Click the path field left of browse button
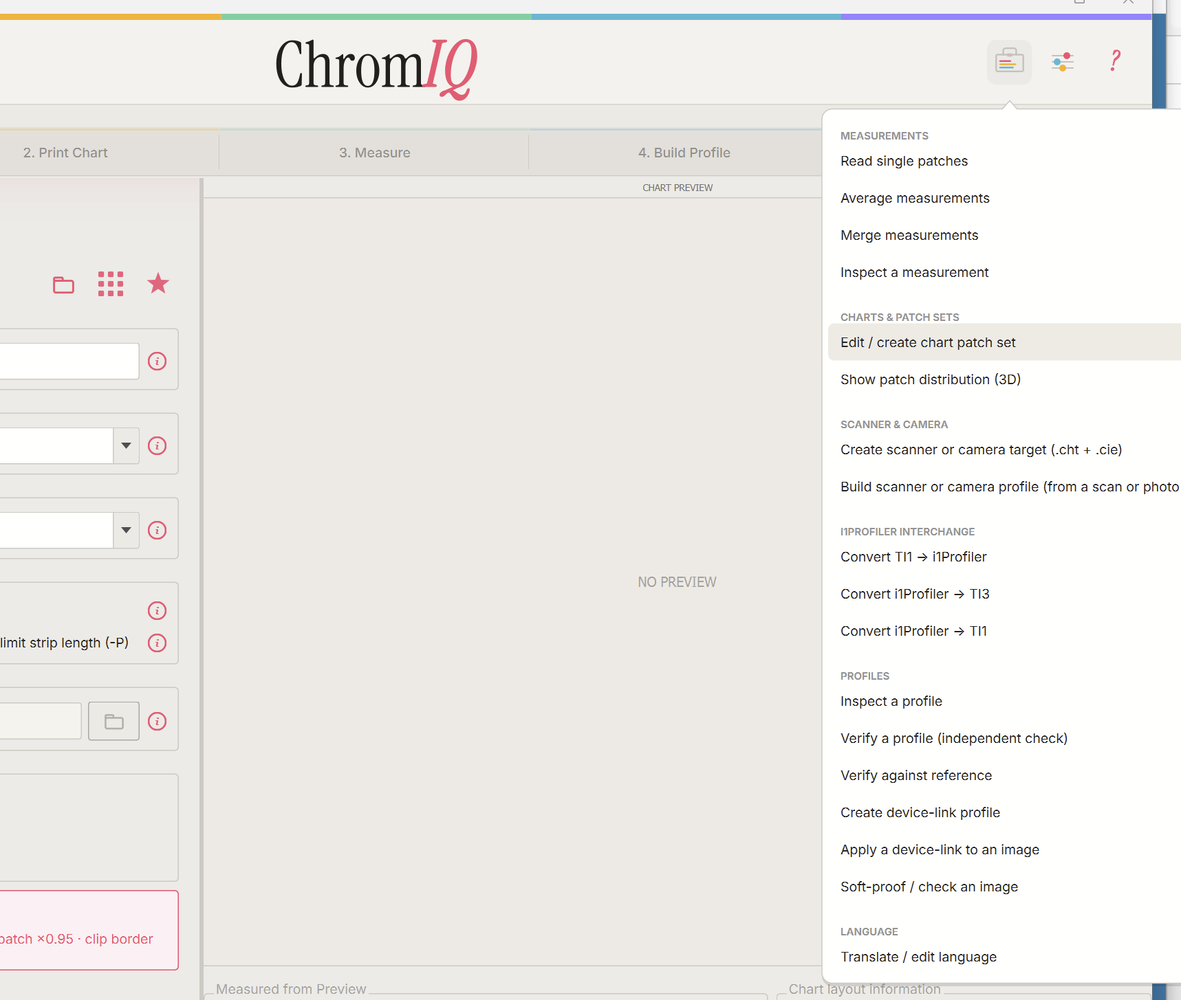Screen dimensions: 1181x1000 (x=41, y=721)
